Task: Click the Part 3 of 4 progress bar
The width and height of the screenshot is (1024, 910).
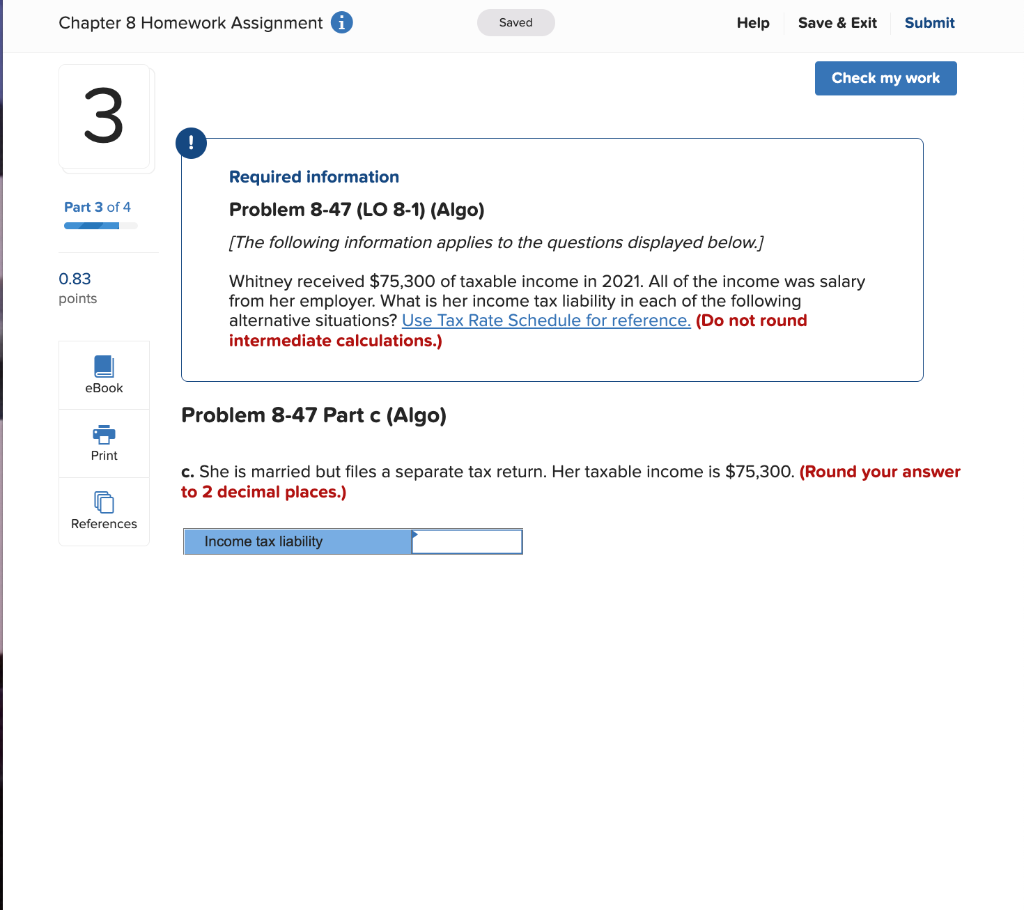Action: pyautogui.click(x=101, y=226)
